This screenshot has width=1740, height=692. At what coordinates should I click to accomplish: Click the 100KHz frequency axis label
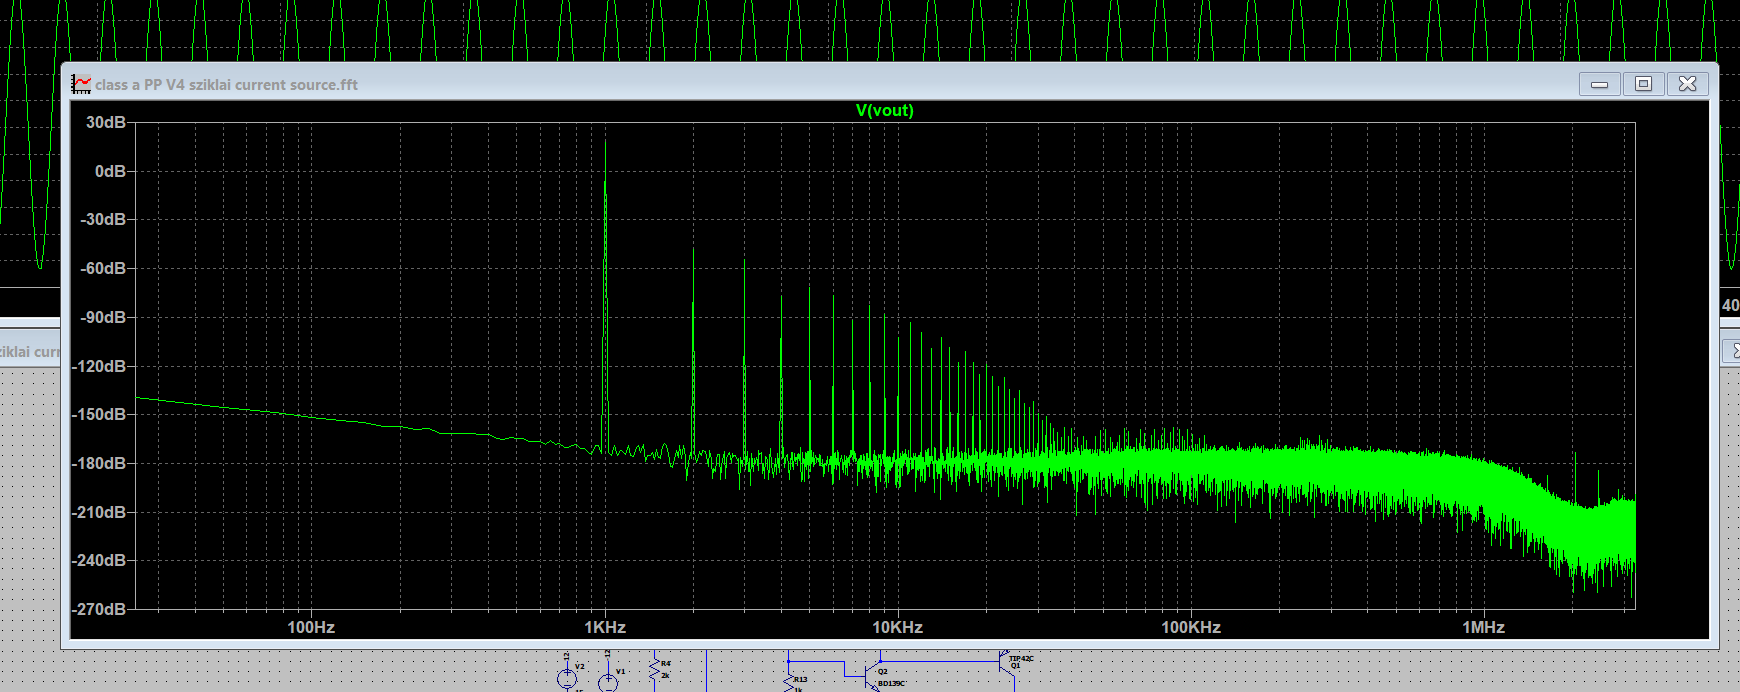click(x=1191, y=627)
